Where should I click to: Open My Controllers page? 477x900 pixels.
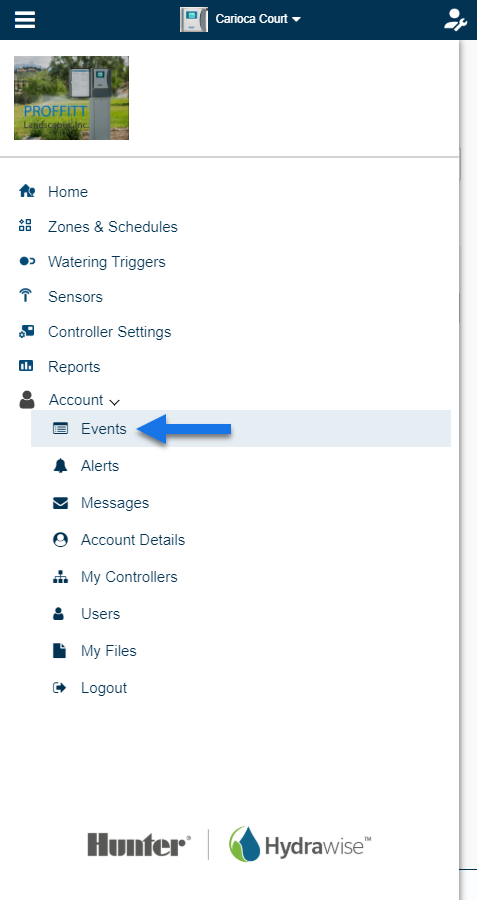[129, 577]
